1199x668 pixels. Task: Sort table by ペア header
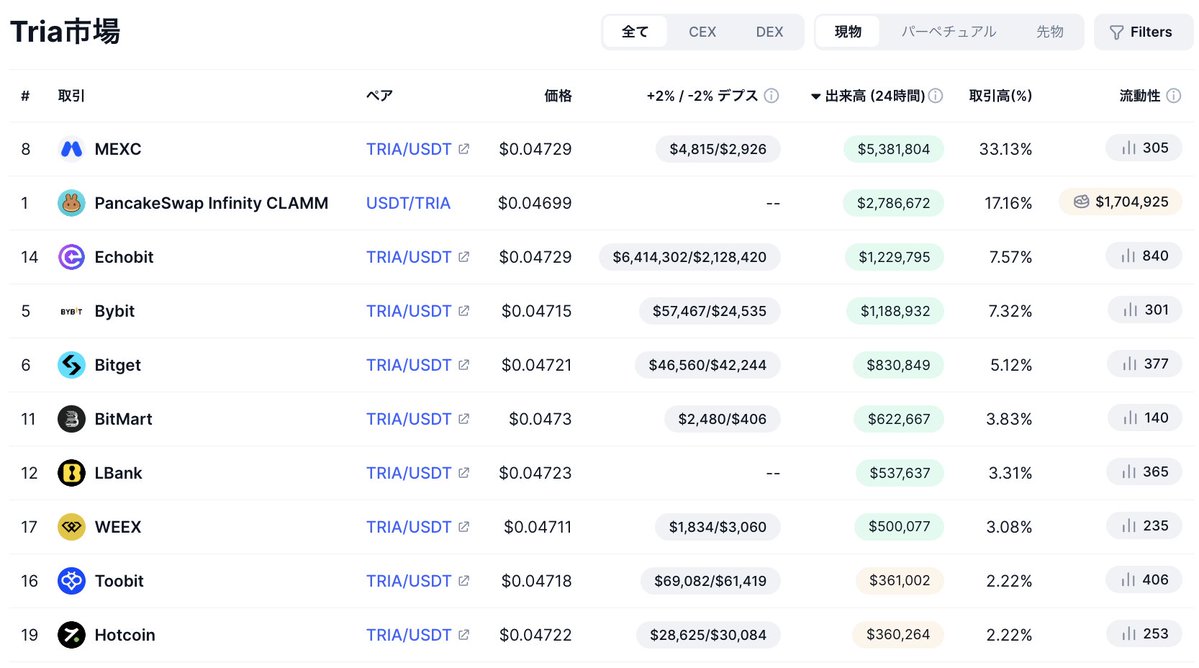pyautogui.click(x=379, y=96)
